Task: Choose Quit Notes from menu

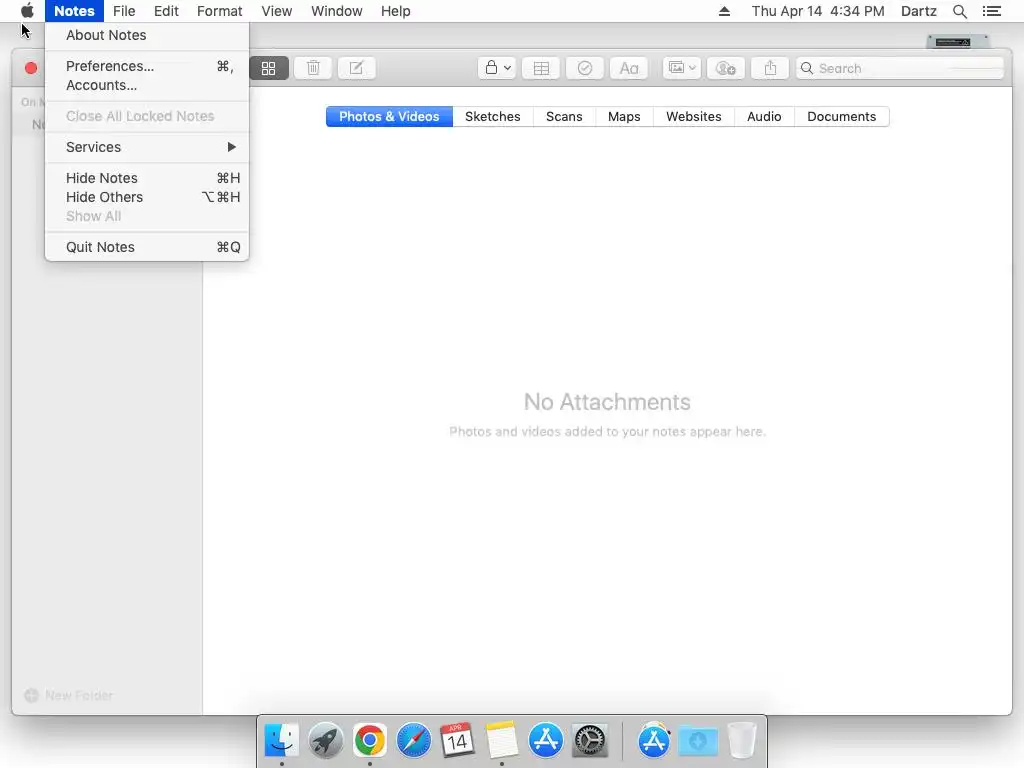Action: (x=147, y=247)
